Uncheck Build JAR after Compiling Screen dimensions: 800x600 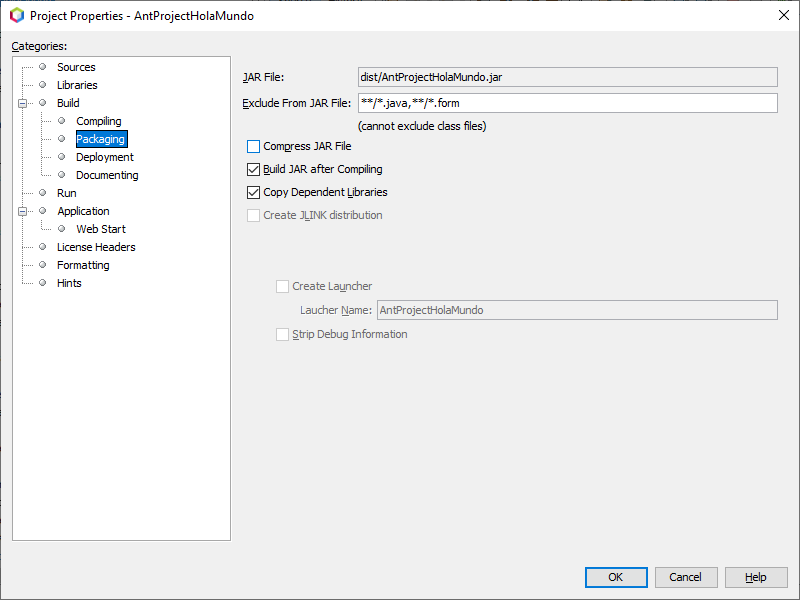[253, 170]
